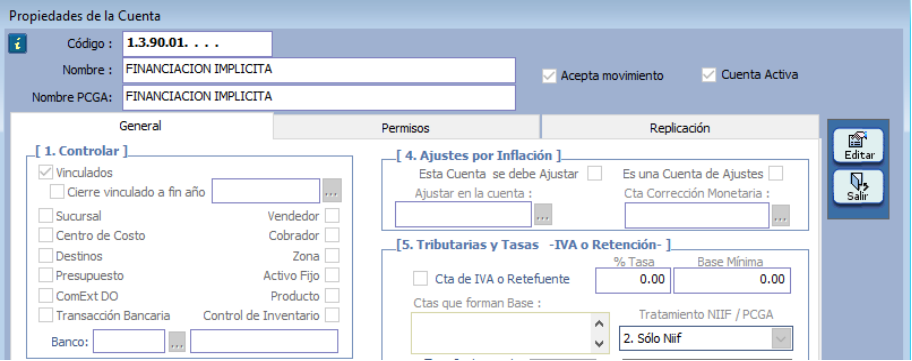Click the '[ 4. Ajustes por Inflación ]' heading
The height and width of the screenshot is (361, 912).
coord(478,156)
